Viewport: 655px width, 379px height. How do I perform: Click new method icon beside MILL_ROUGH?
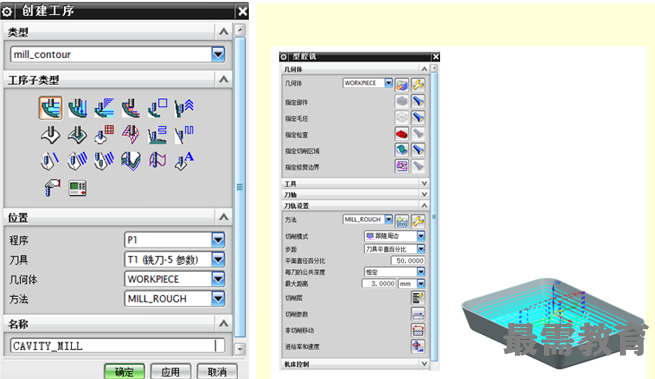402,221
